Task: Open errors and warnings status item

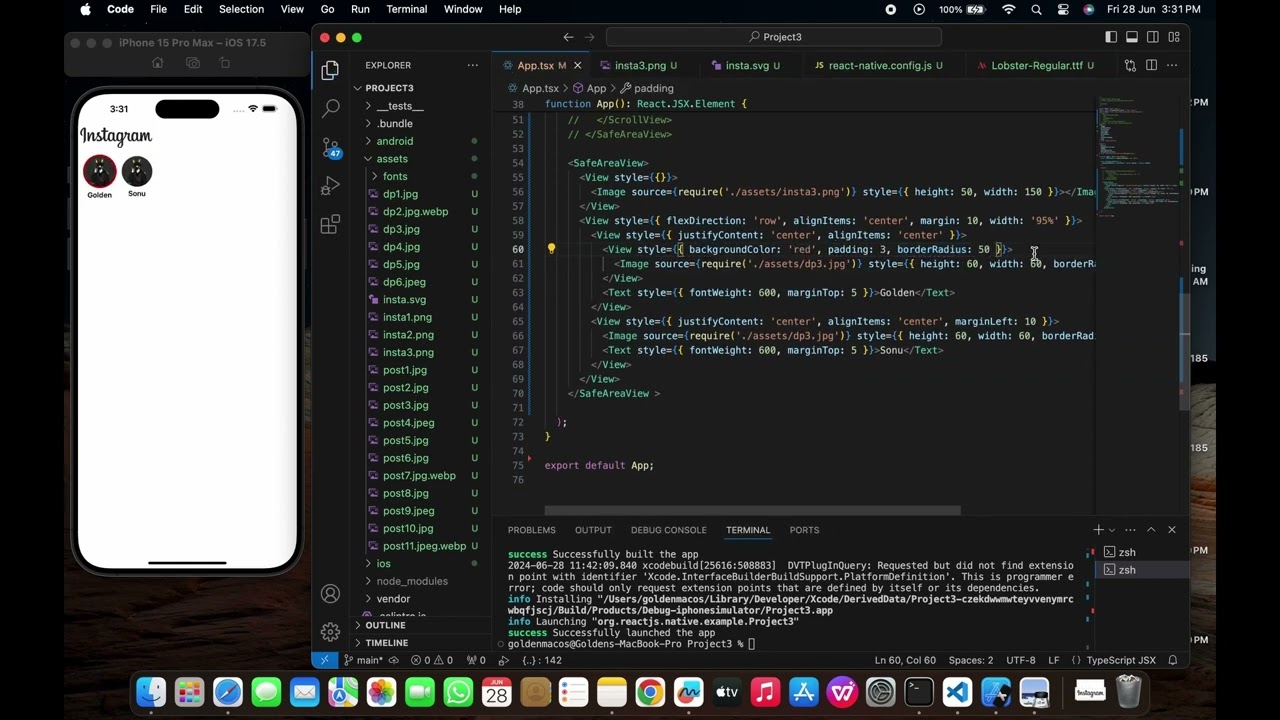Action: coord(432,660)
